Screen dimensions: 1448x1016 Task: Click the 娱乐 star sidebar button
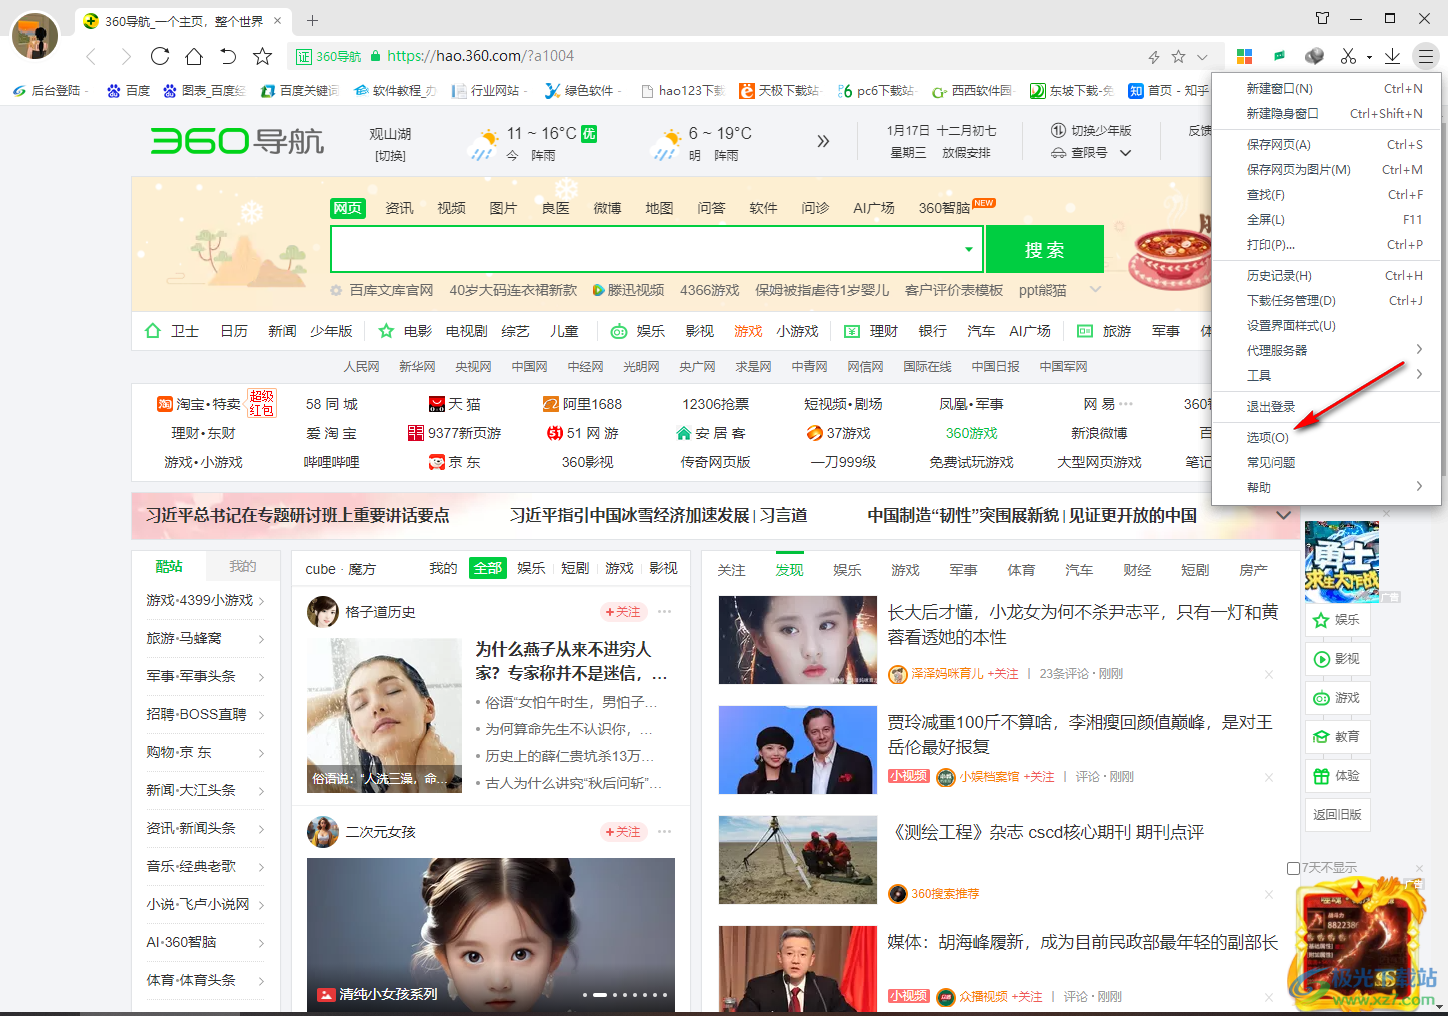tap(1337, 620)
